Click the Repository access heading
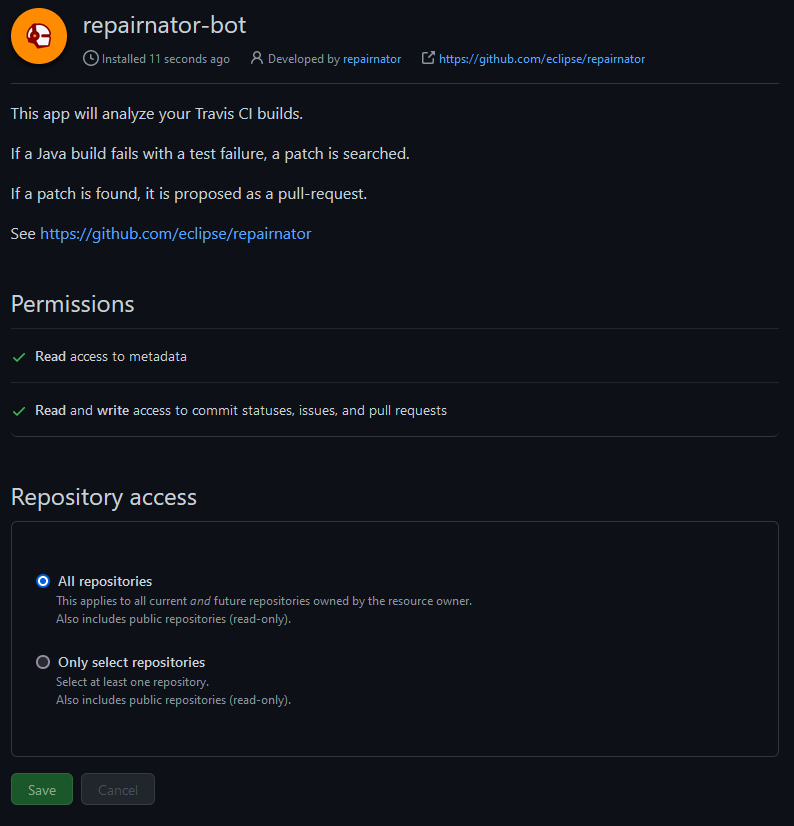The height and width of the screenshot is (826, 794). coord(104,497)
